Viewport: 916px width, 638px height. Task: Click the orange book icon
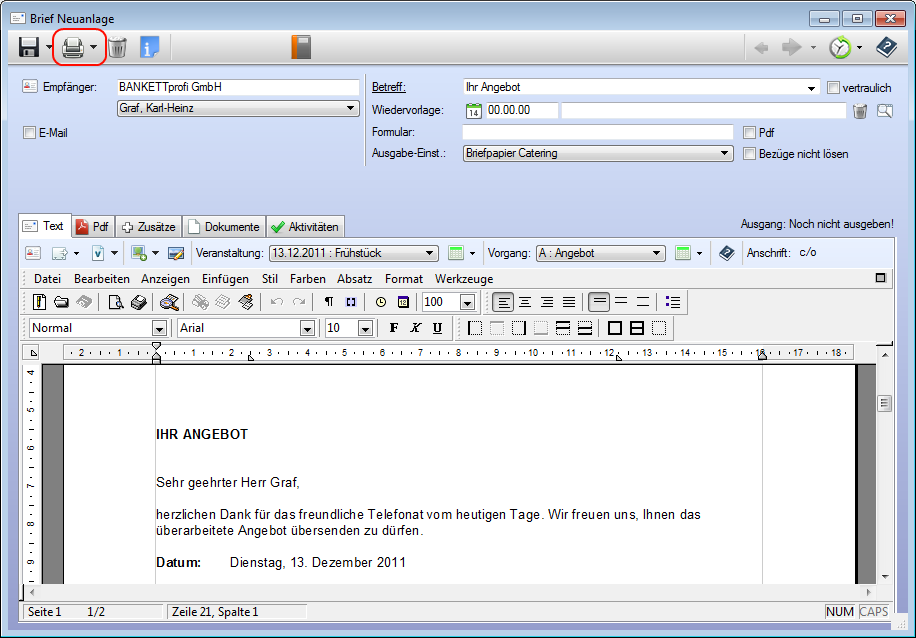point(301,47)
